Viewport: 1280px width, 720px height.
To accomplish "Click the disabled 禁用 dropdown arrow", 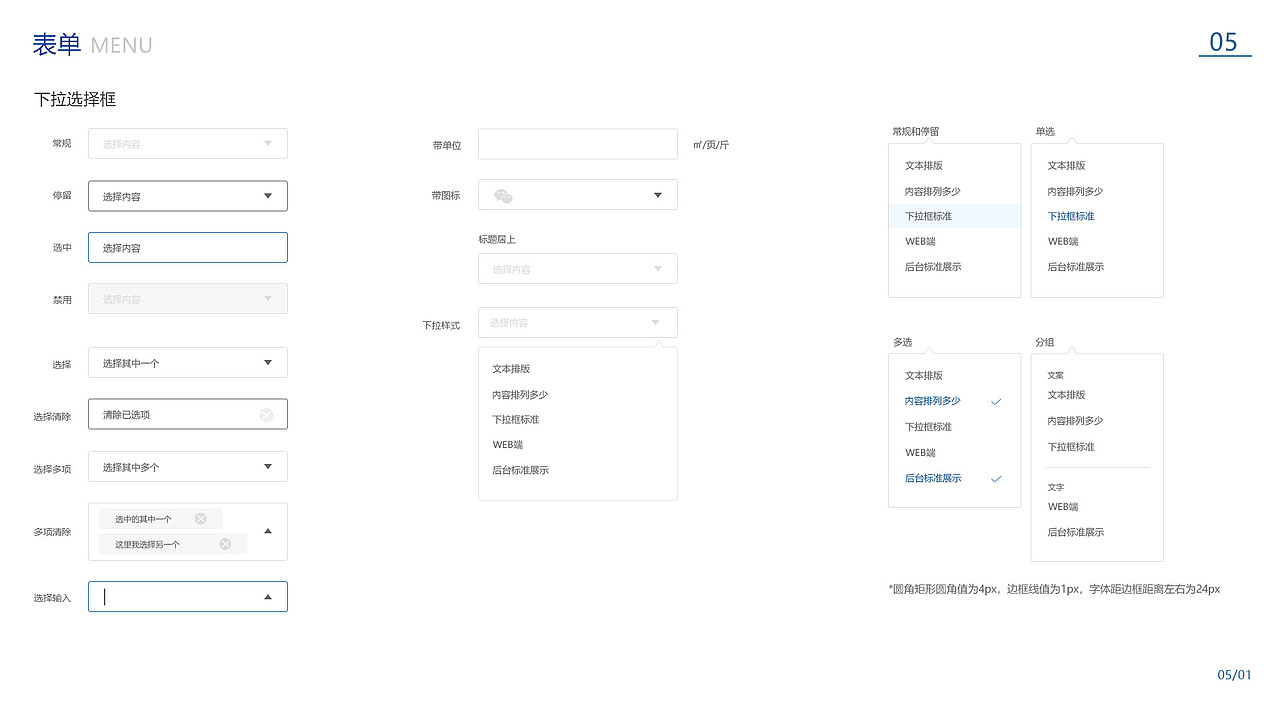I will tap(268, 299).
